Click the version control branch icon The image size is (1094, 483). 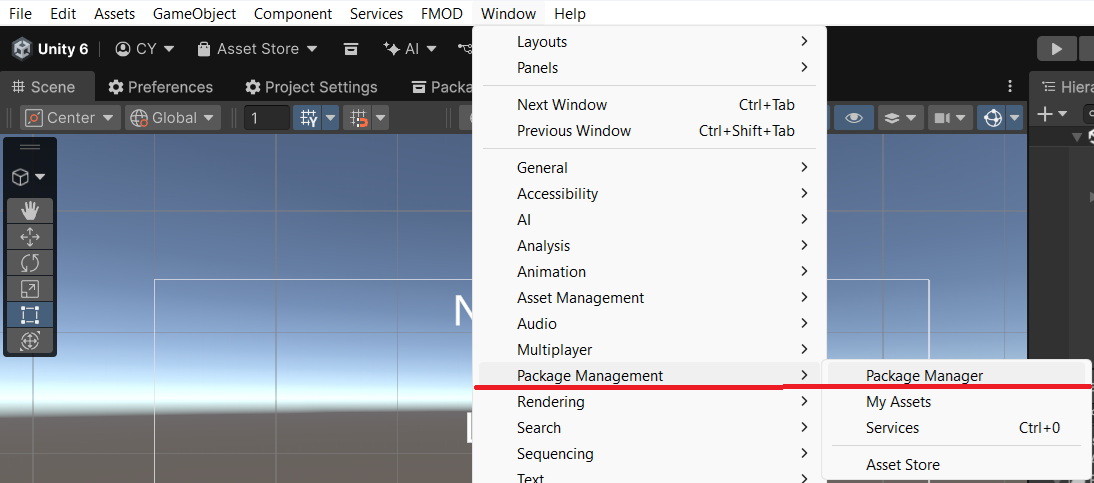click(x=465, y=49)
